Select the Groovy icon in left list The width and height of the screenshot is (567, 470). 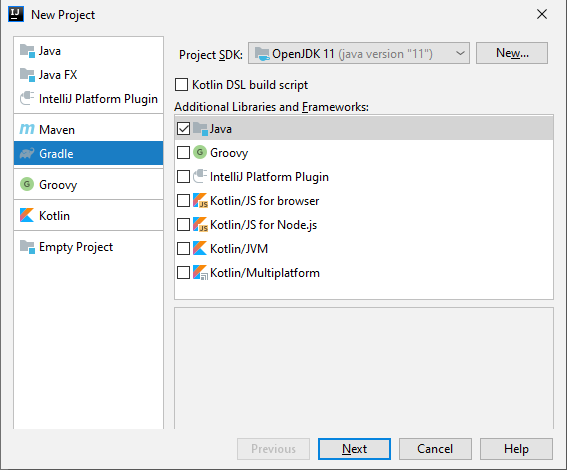click(27, 184)
